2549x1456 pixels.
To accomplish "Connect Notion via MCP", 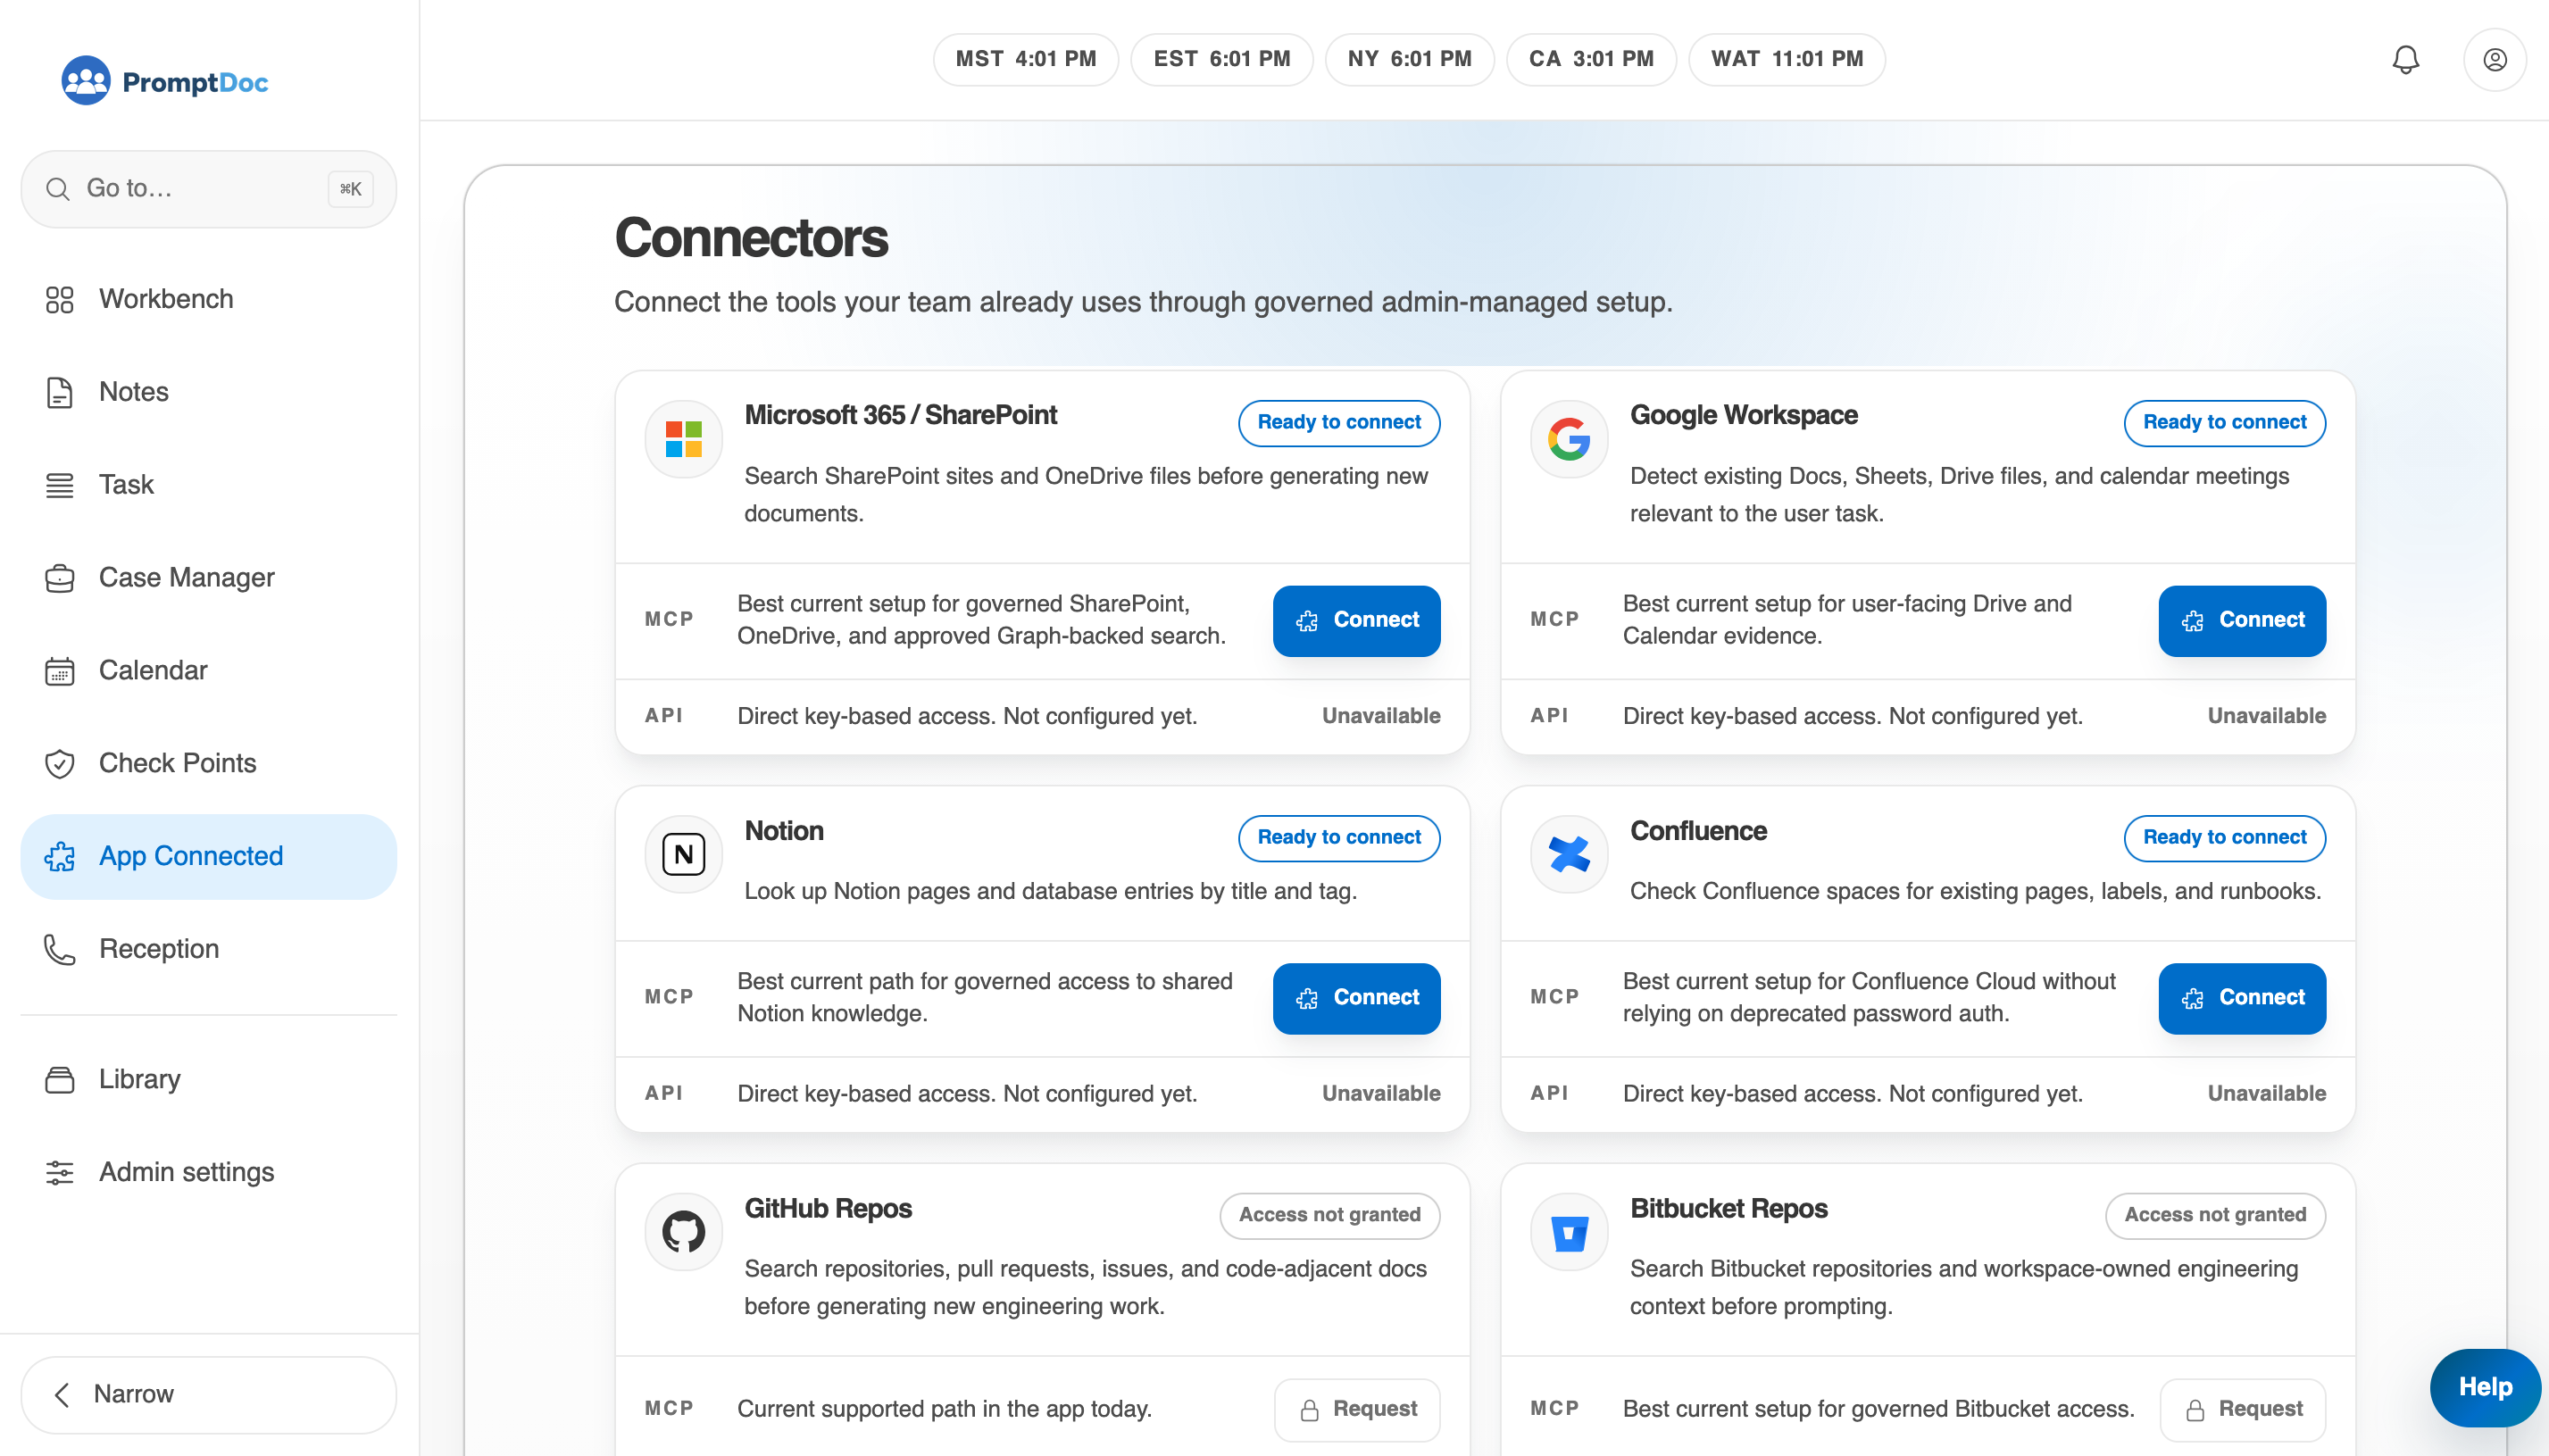I will (x=1356, y=998).
